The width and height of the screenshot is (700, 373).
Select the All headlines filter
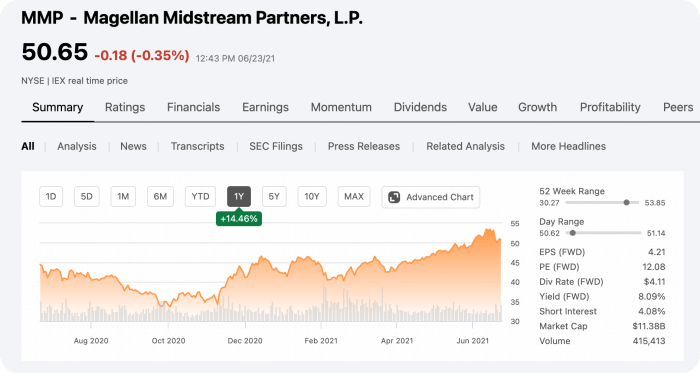tap(28, 146)
